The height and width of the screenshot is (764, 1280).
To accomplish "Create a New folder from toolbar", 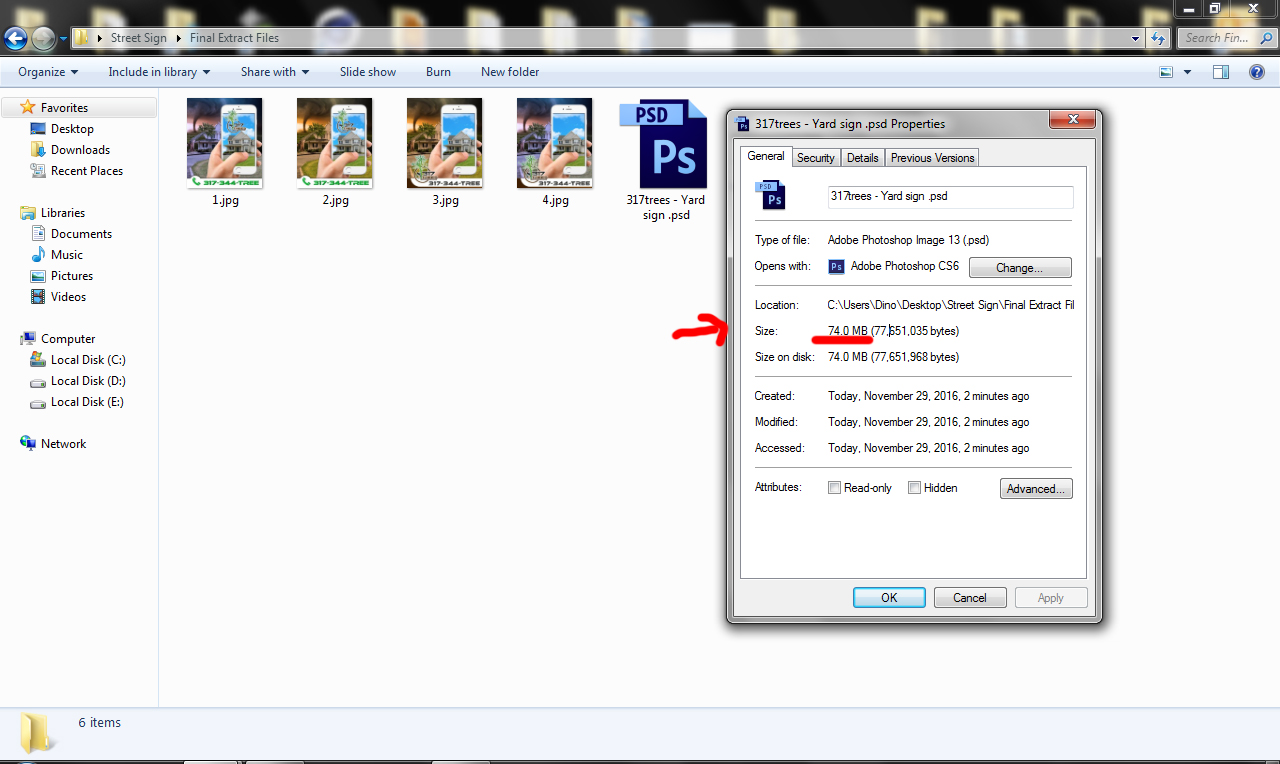I will tap(510, 72).
